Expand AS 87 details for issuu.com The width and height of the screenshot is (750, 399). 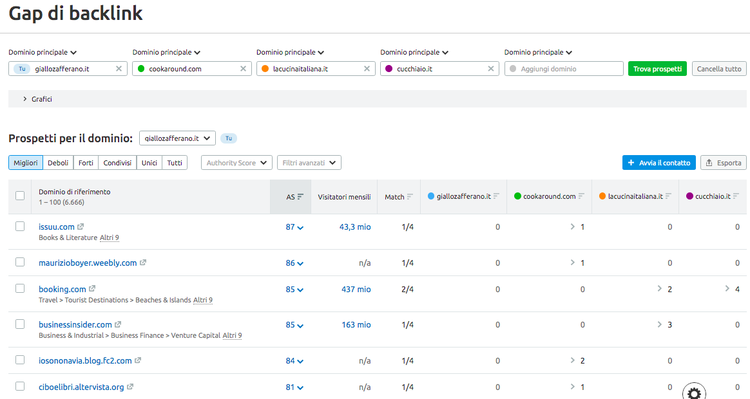[294, 227]
